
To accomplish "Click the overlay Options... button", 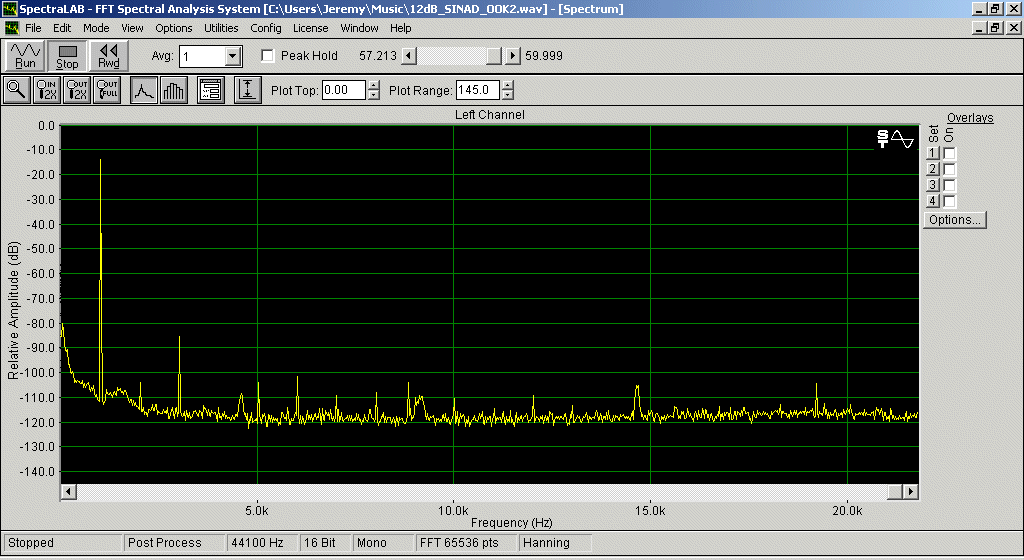I will click(955, 220).
